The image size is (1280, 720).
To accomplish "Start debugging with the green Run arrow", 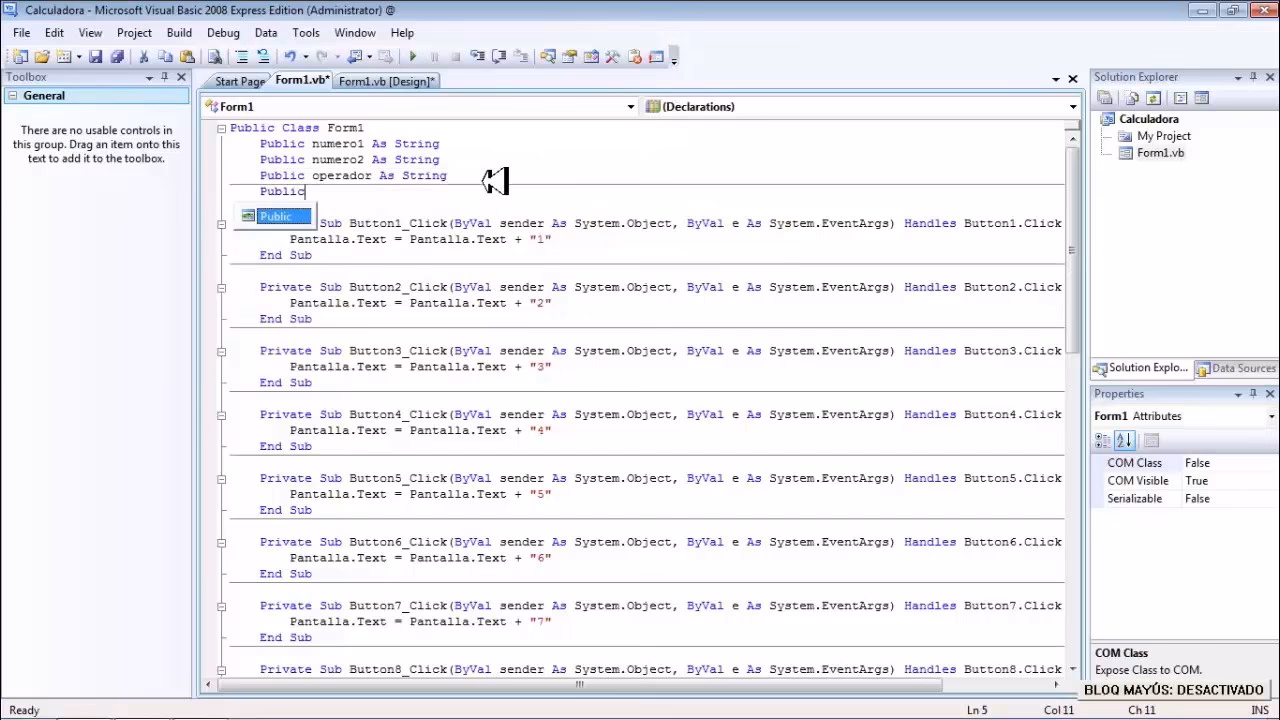I will coord(414,56).
